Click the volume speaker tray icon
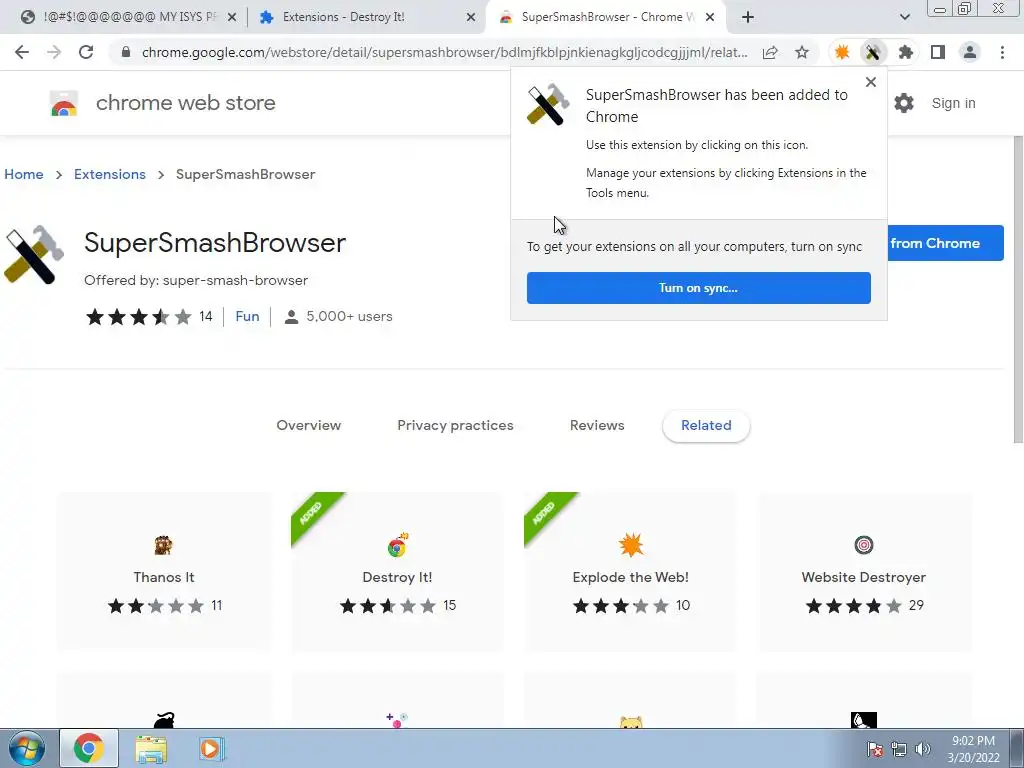This screenshot has width=1024, height=768. tap(923, 749)
